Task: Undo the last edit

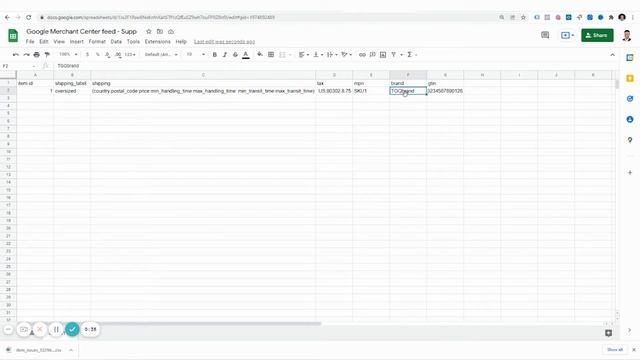Action: point(16,55)
